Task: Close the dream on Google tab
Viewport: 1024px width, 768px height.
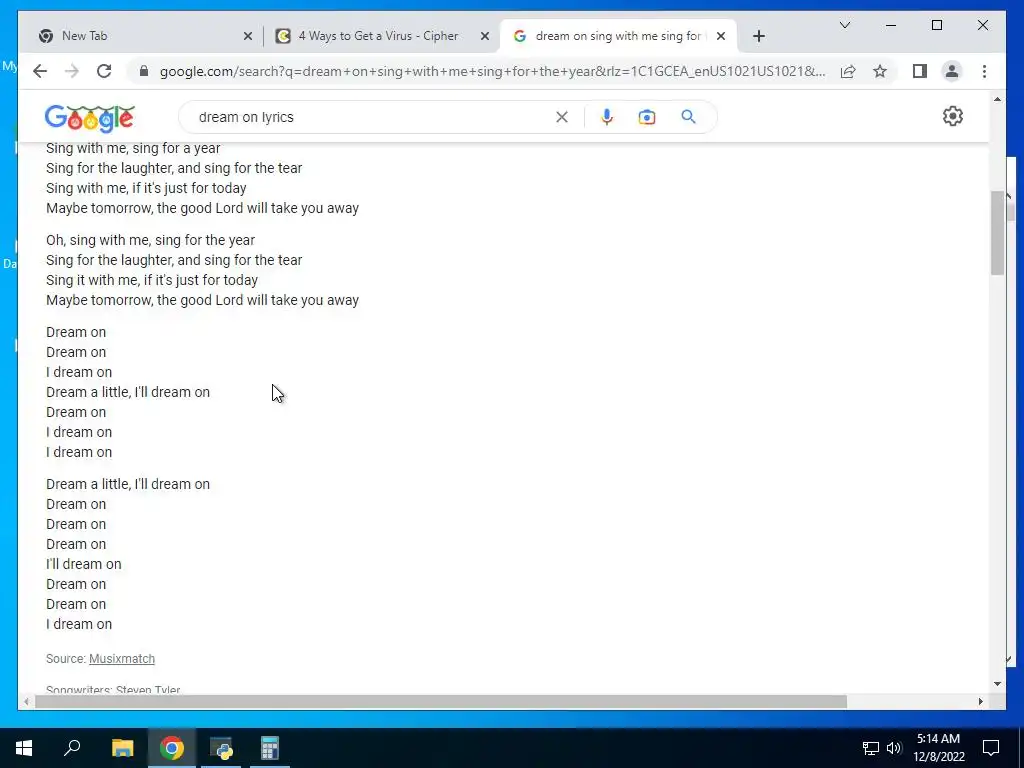Action: [x=721, y=36]
